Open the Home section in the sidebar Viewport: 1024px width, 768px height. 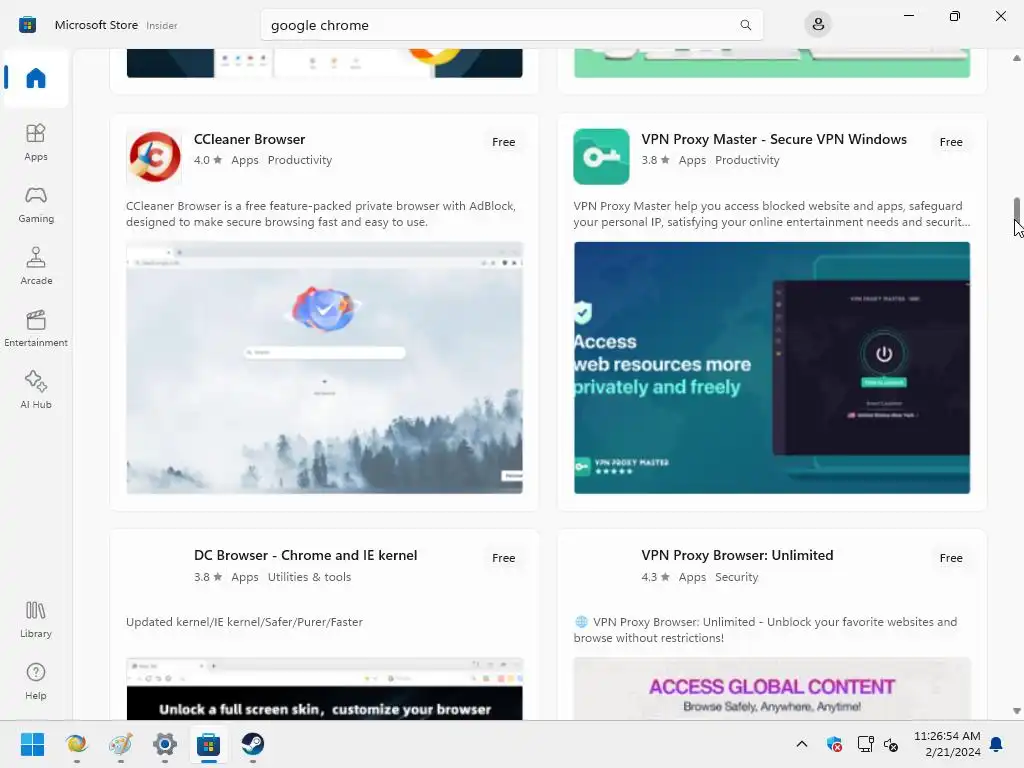click(x=36, y=78)
